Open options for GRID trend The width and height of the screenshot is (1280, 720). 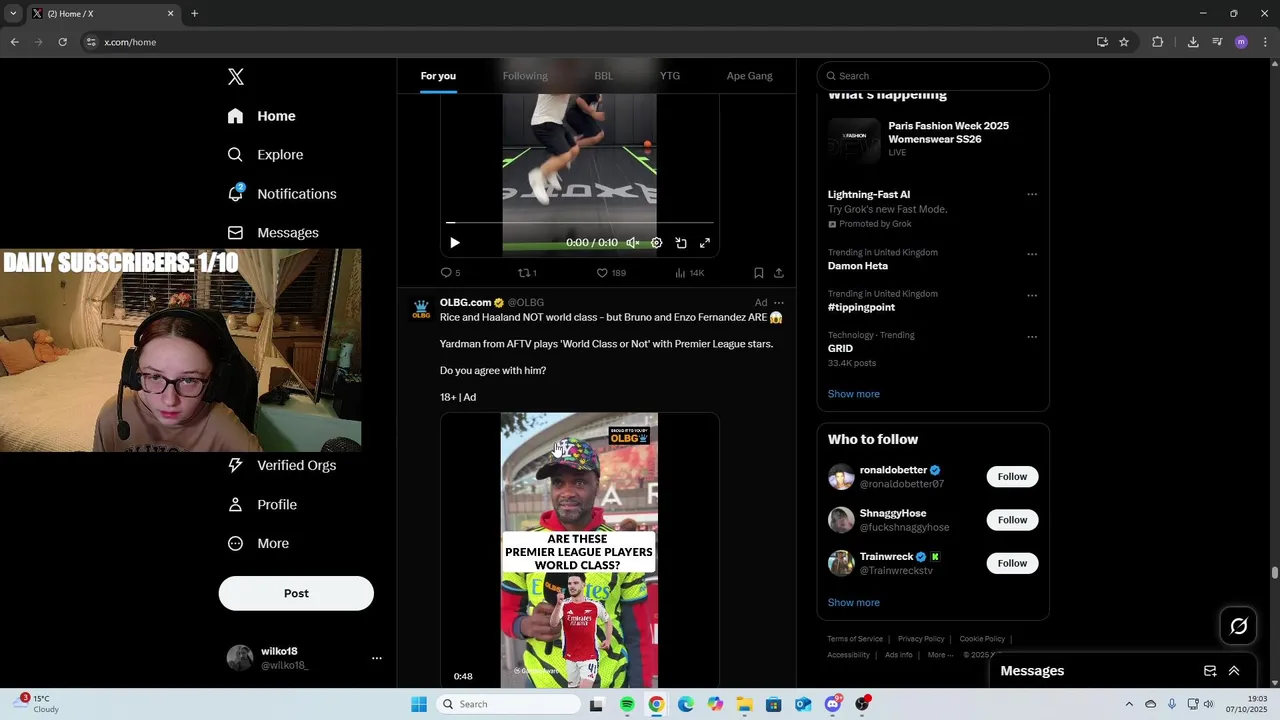(1032, 337)
